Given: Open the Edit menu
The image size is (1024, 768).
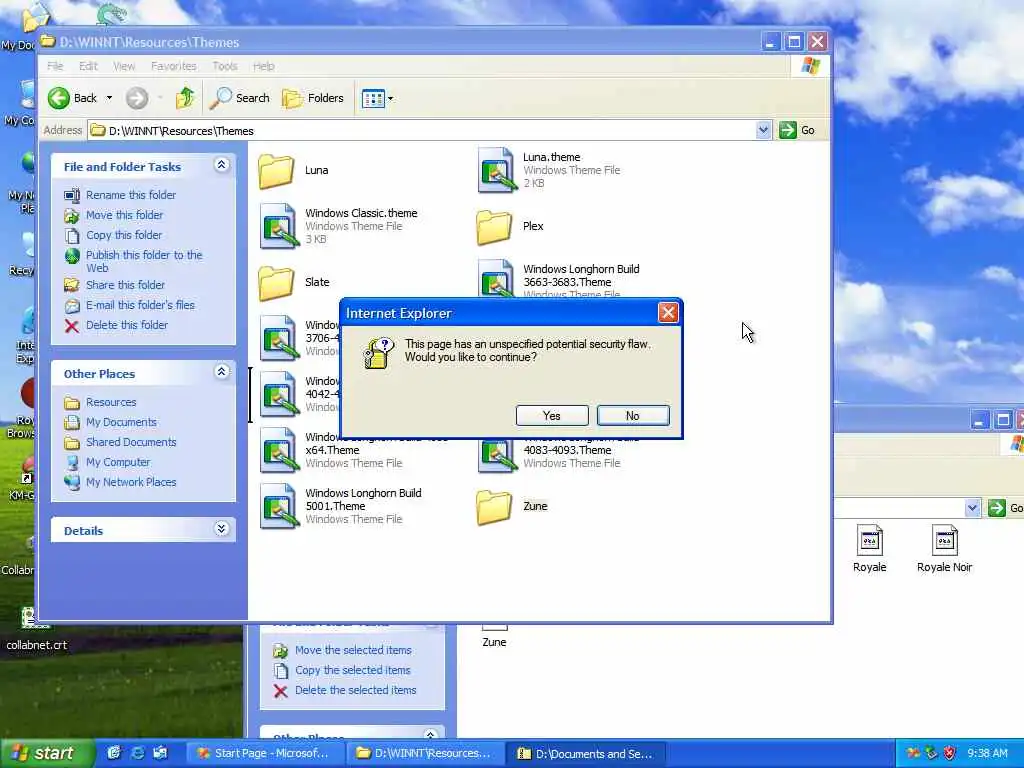Looking at the screenshot, I should point(88,66).
